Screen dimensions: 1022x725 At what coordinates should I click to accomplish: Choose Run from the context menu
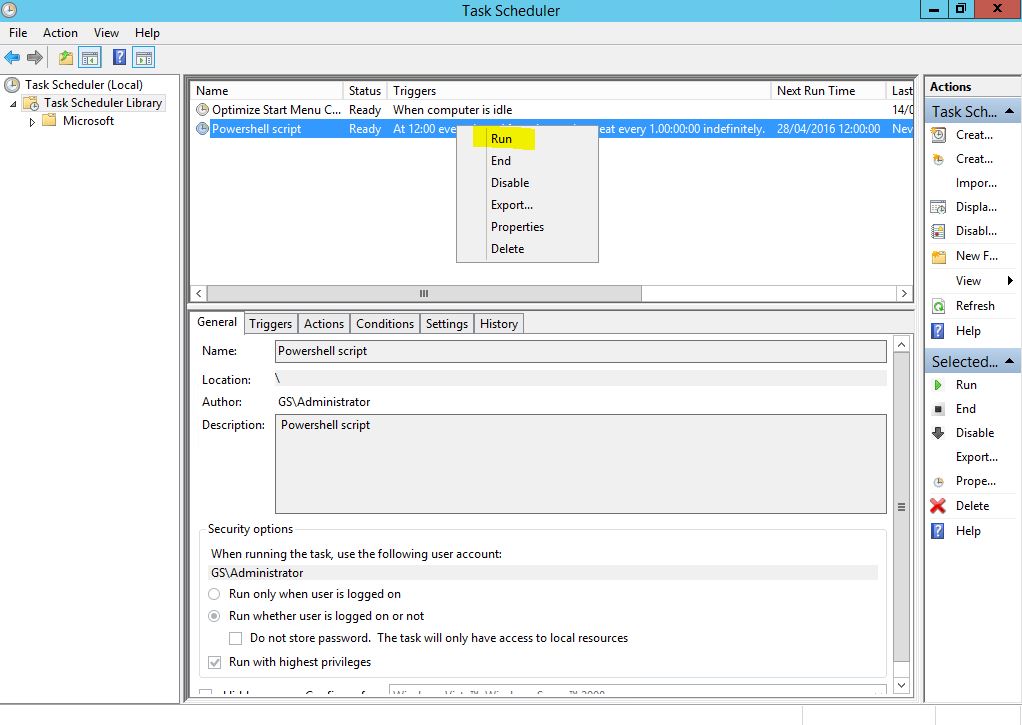click(527, 139)
